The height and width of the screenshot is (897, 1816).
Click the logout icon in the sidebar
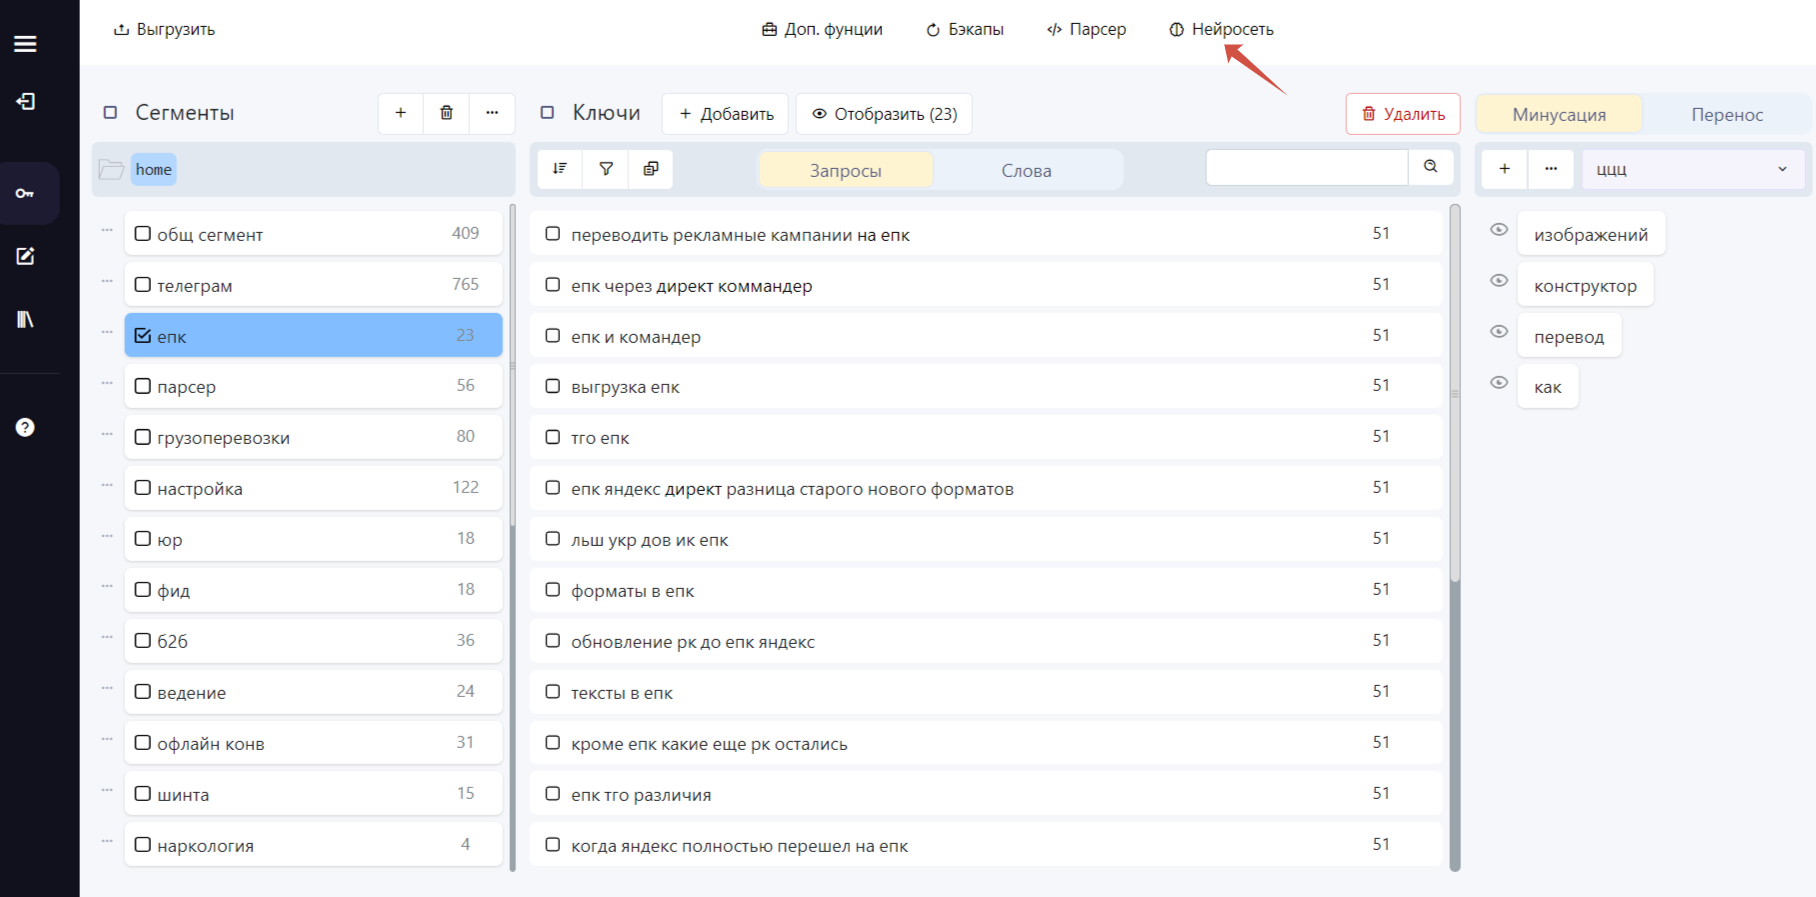25,101
